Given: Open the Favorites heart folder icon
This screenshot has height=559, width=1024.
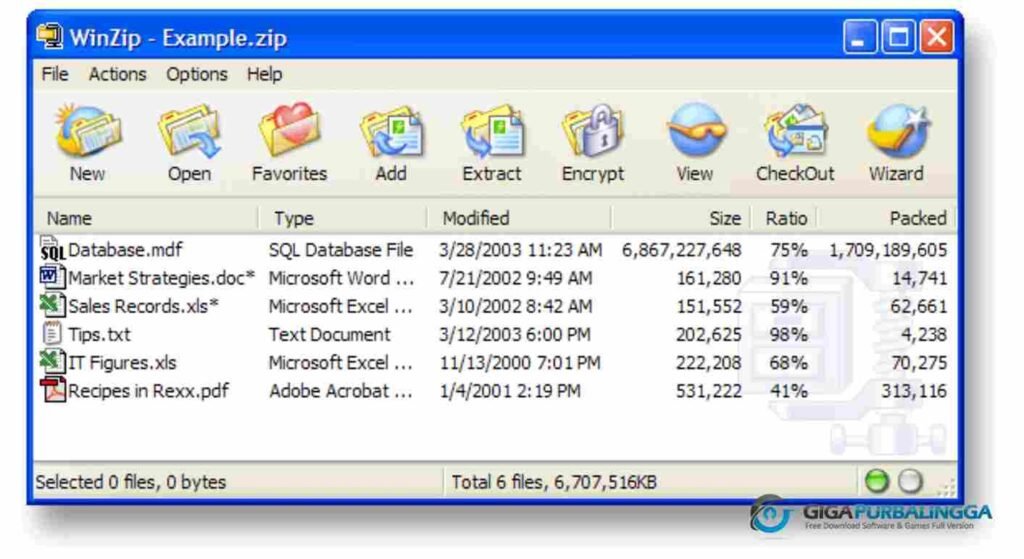Looking at the screenshot, I should point(290,129).
